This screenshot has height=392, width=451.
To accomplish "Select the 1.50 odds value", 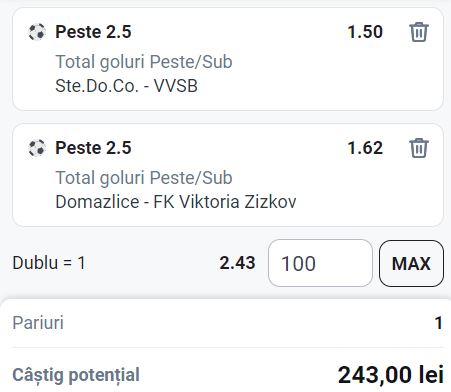I will 365,32.
